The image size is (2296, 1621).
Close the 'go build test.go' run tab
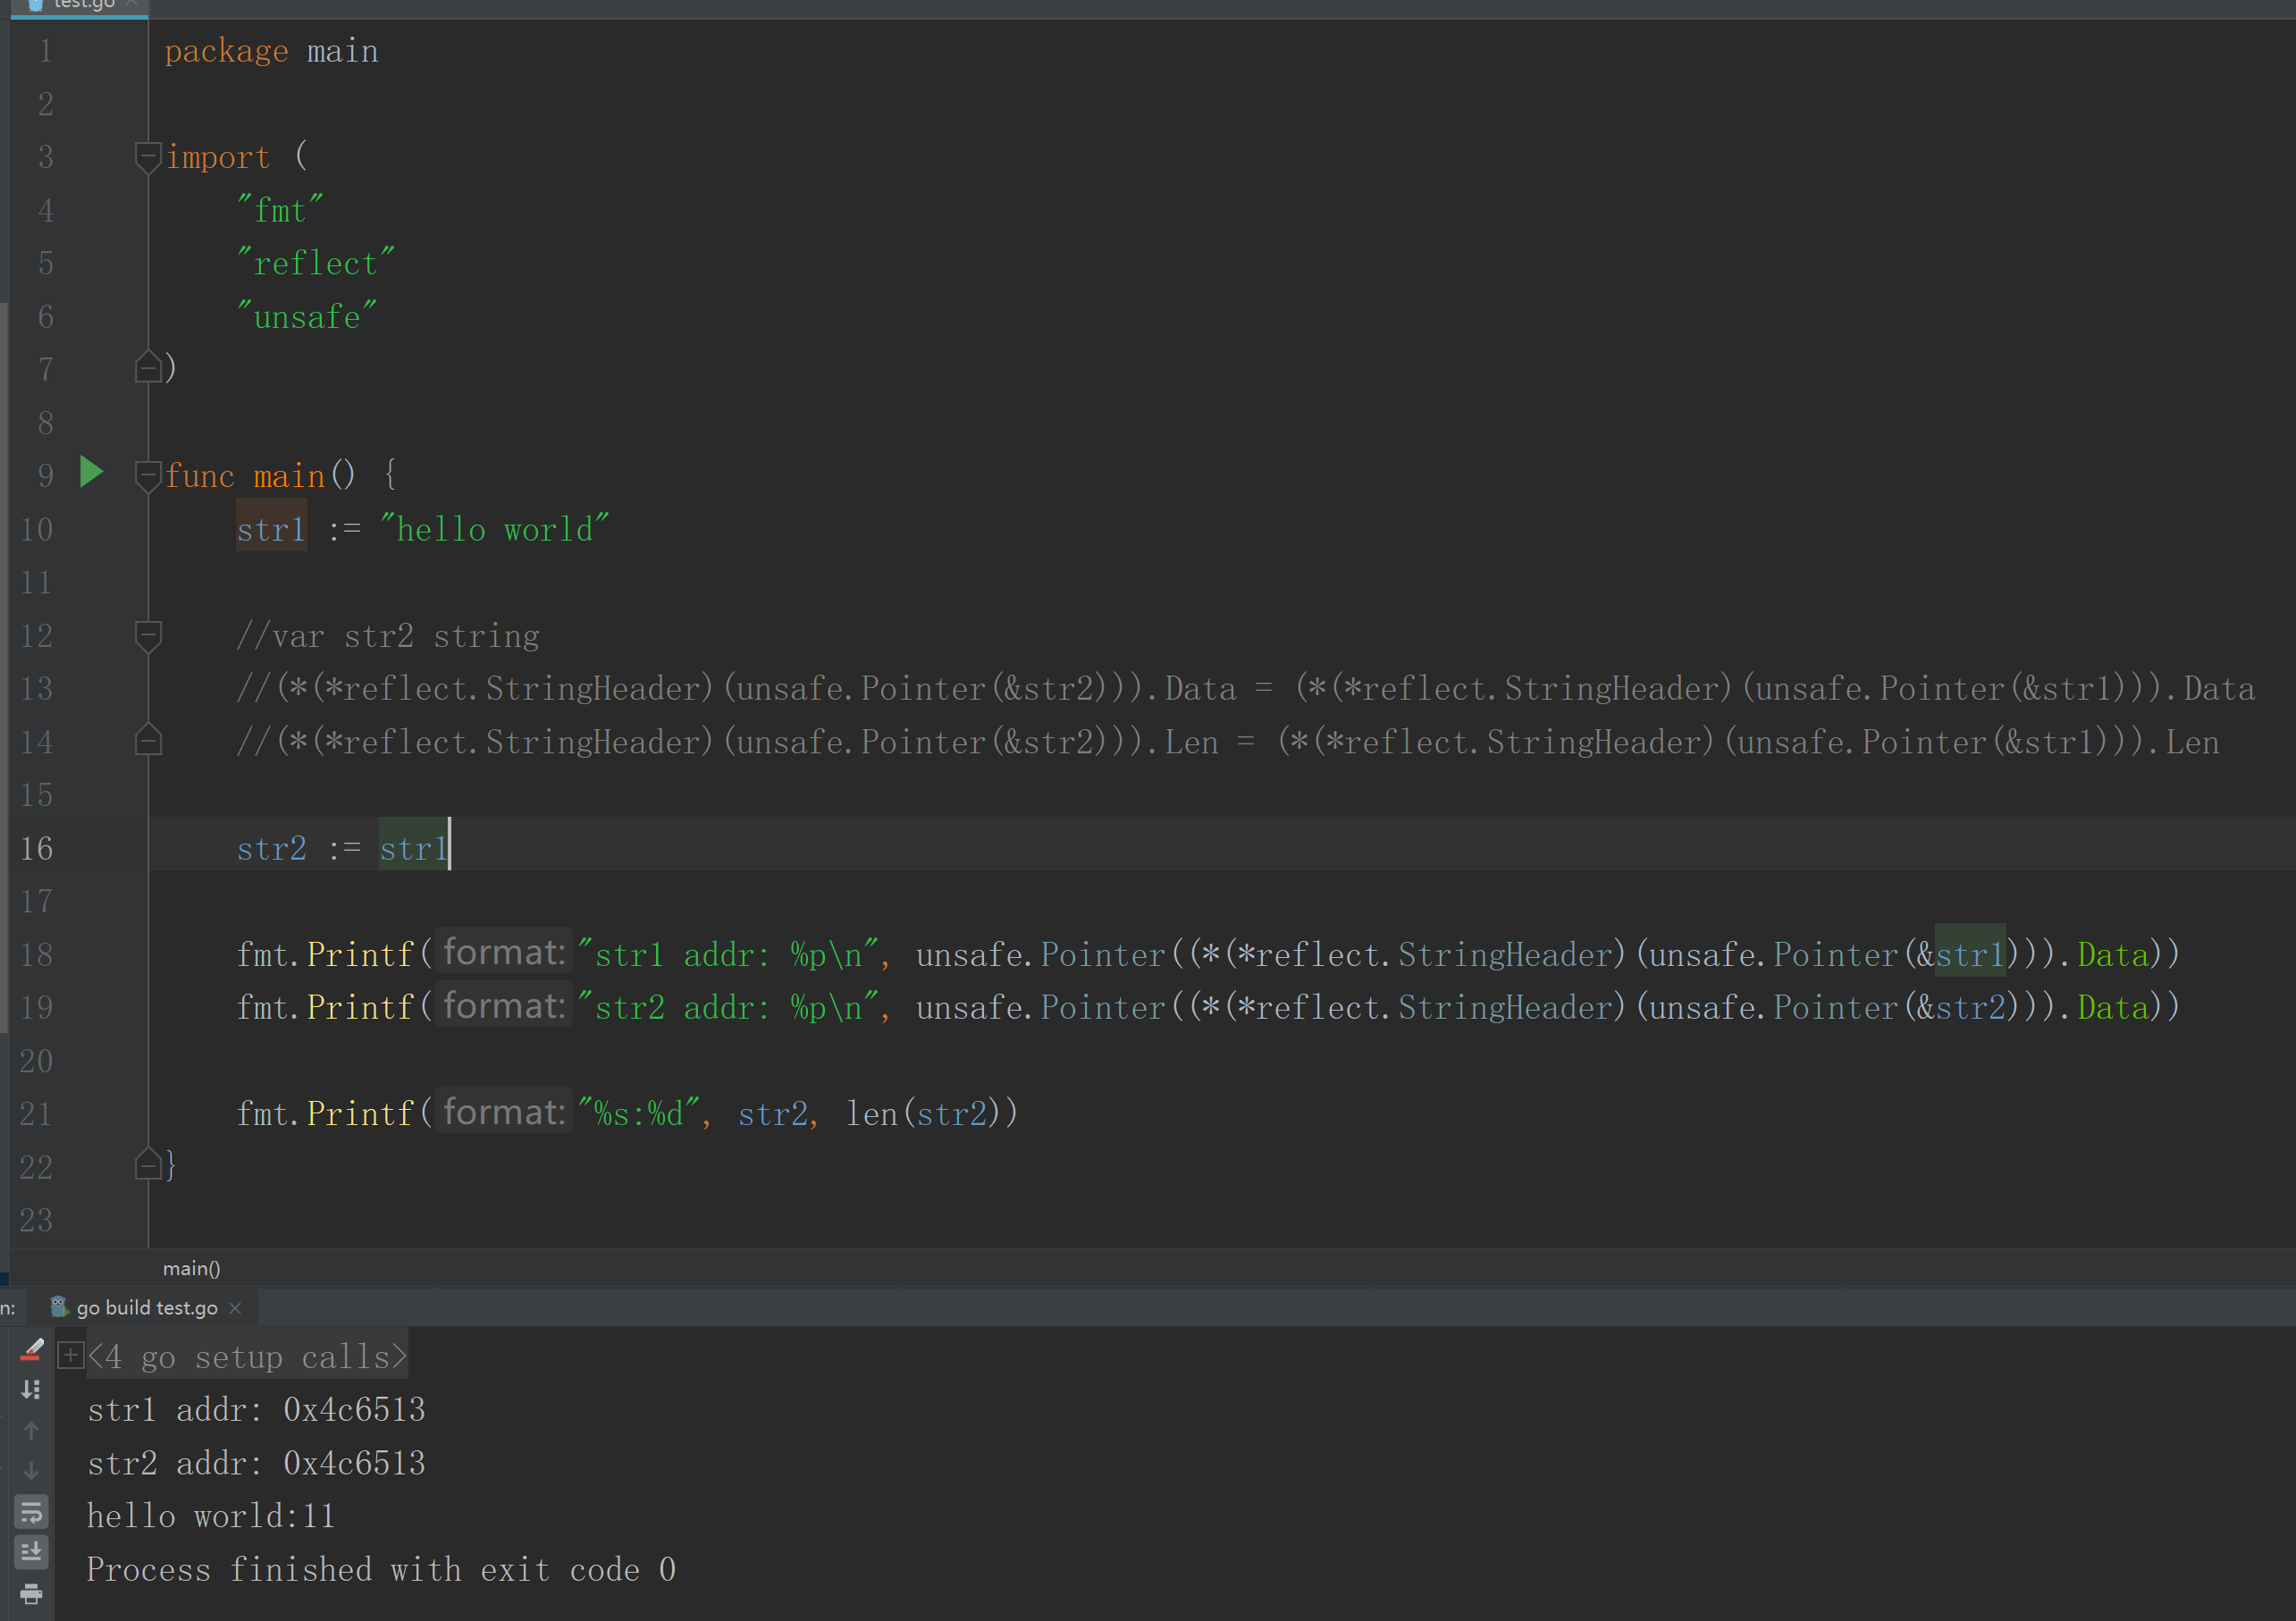pyautogui.click(x=235, y=1308)
